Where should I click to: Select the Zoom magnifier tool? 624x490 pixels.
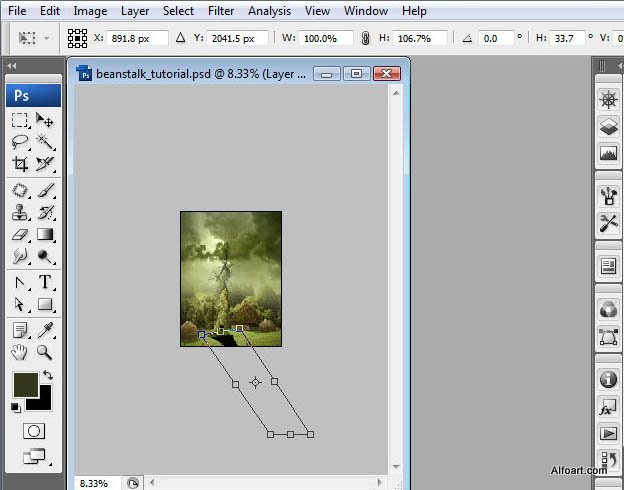45,352
